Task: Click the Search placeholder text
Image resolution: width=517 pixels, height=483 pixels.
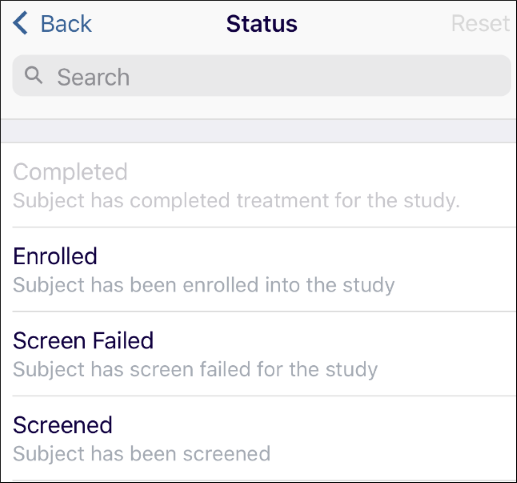Action: click(93, 77)
